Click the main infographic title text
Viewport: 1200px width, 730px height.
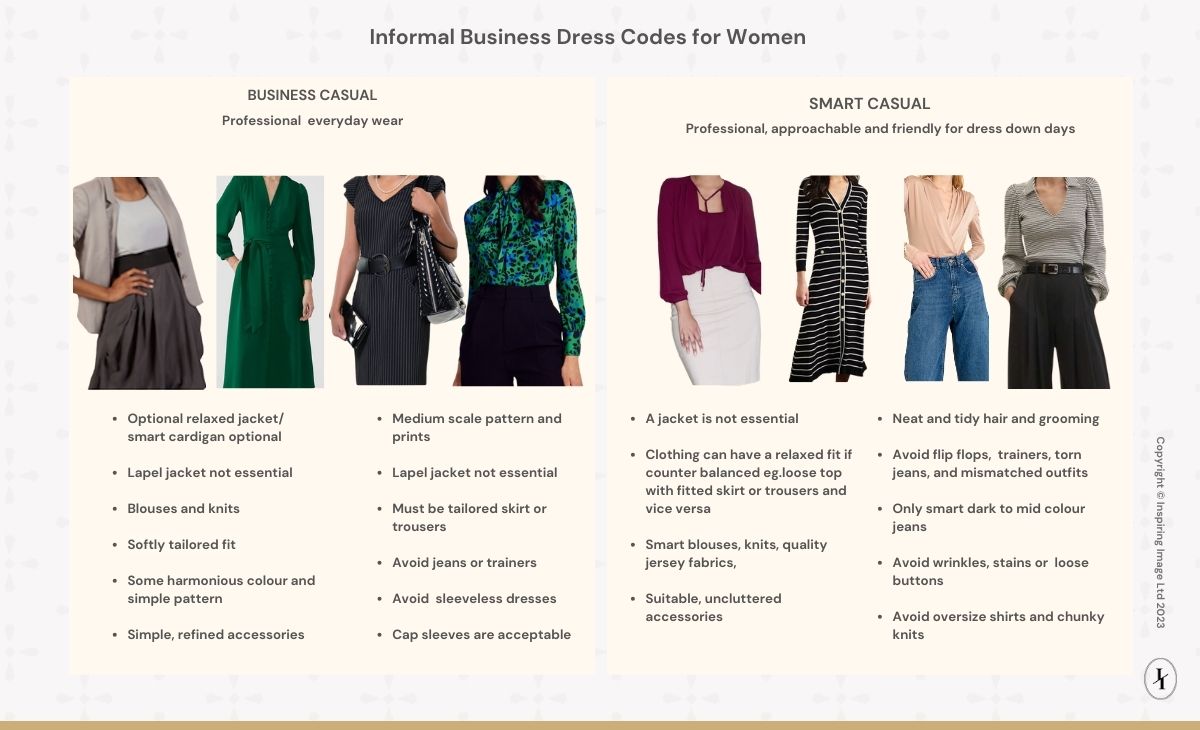588,37
